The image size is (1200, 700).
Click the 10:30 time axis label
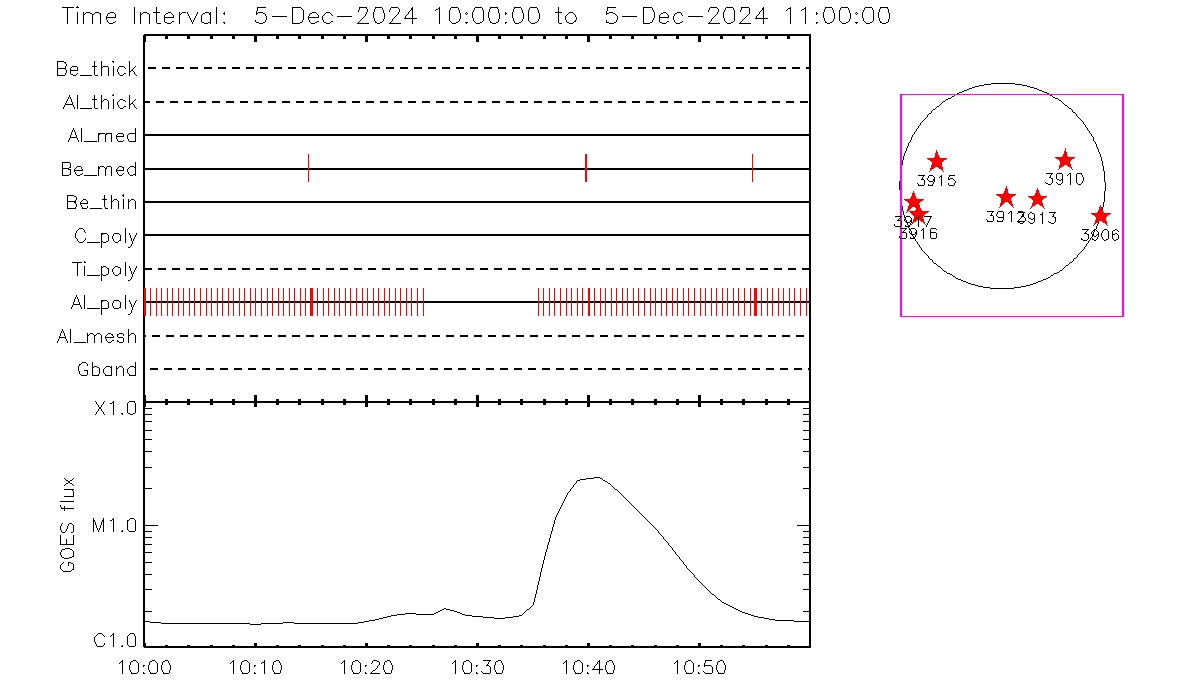(x=477, y=667)
